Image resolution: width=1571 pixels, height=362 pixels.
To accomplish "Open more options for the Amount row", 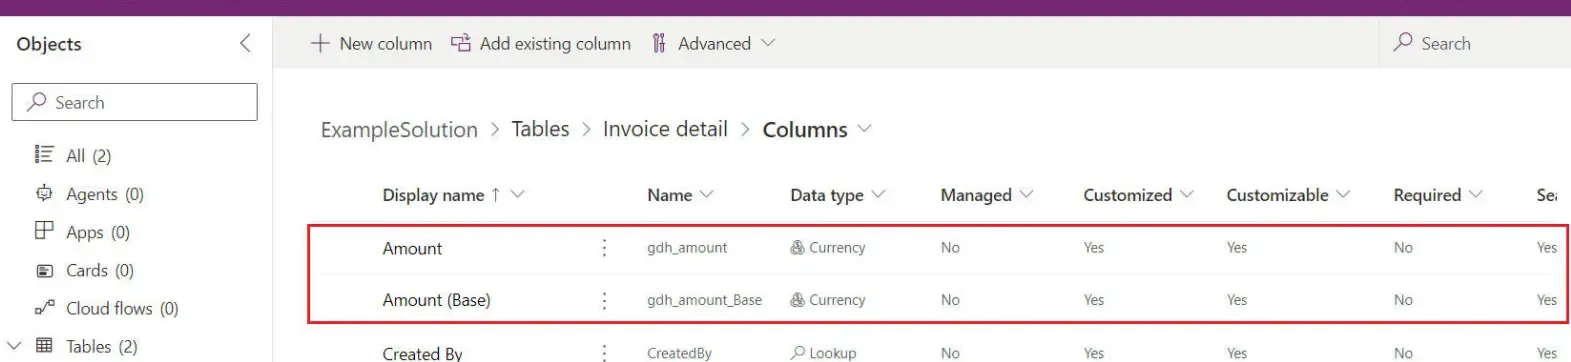I will click(604, 248).
